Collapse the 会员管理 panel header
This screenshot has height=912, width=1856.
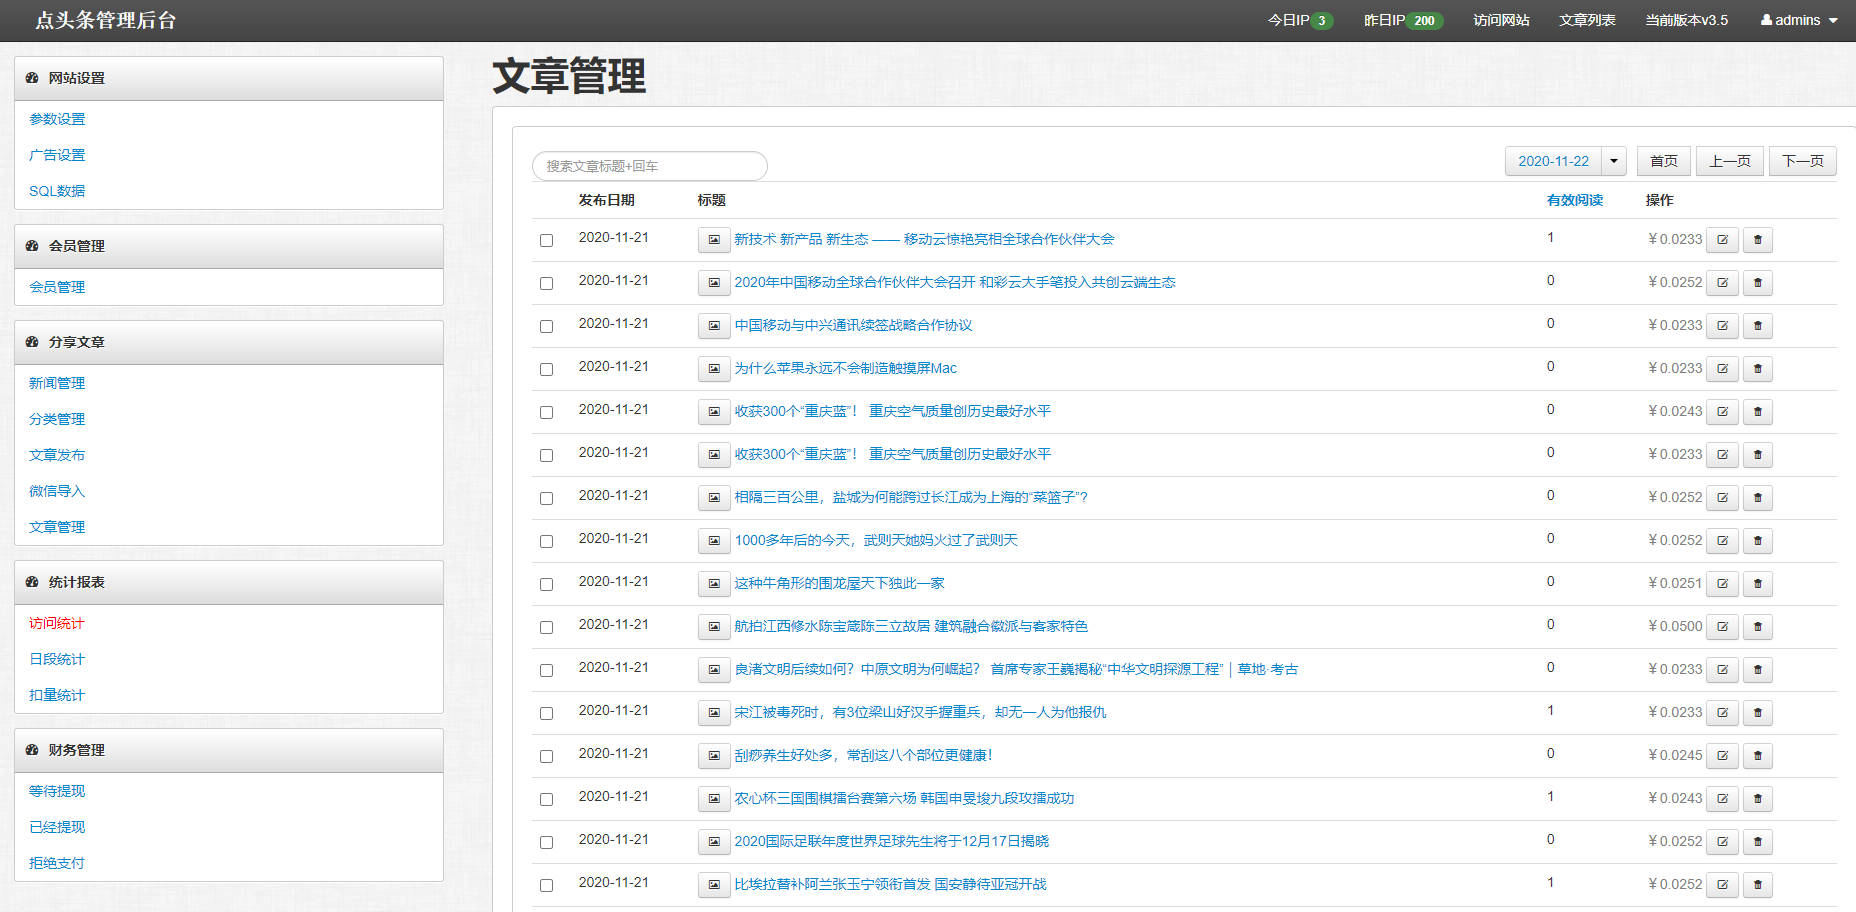tap(229, 246)
